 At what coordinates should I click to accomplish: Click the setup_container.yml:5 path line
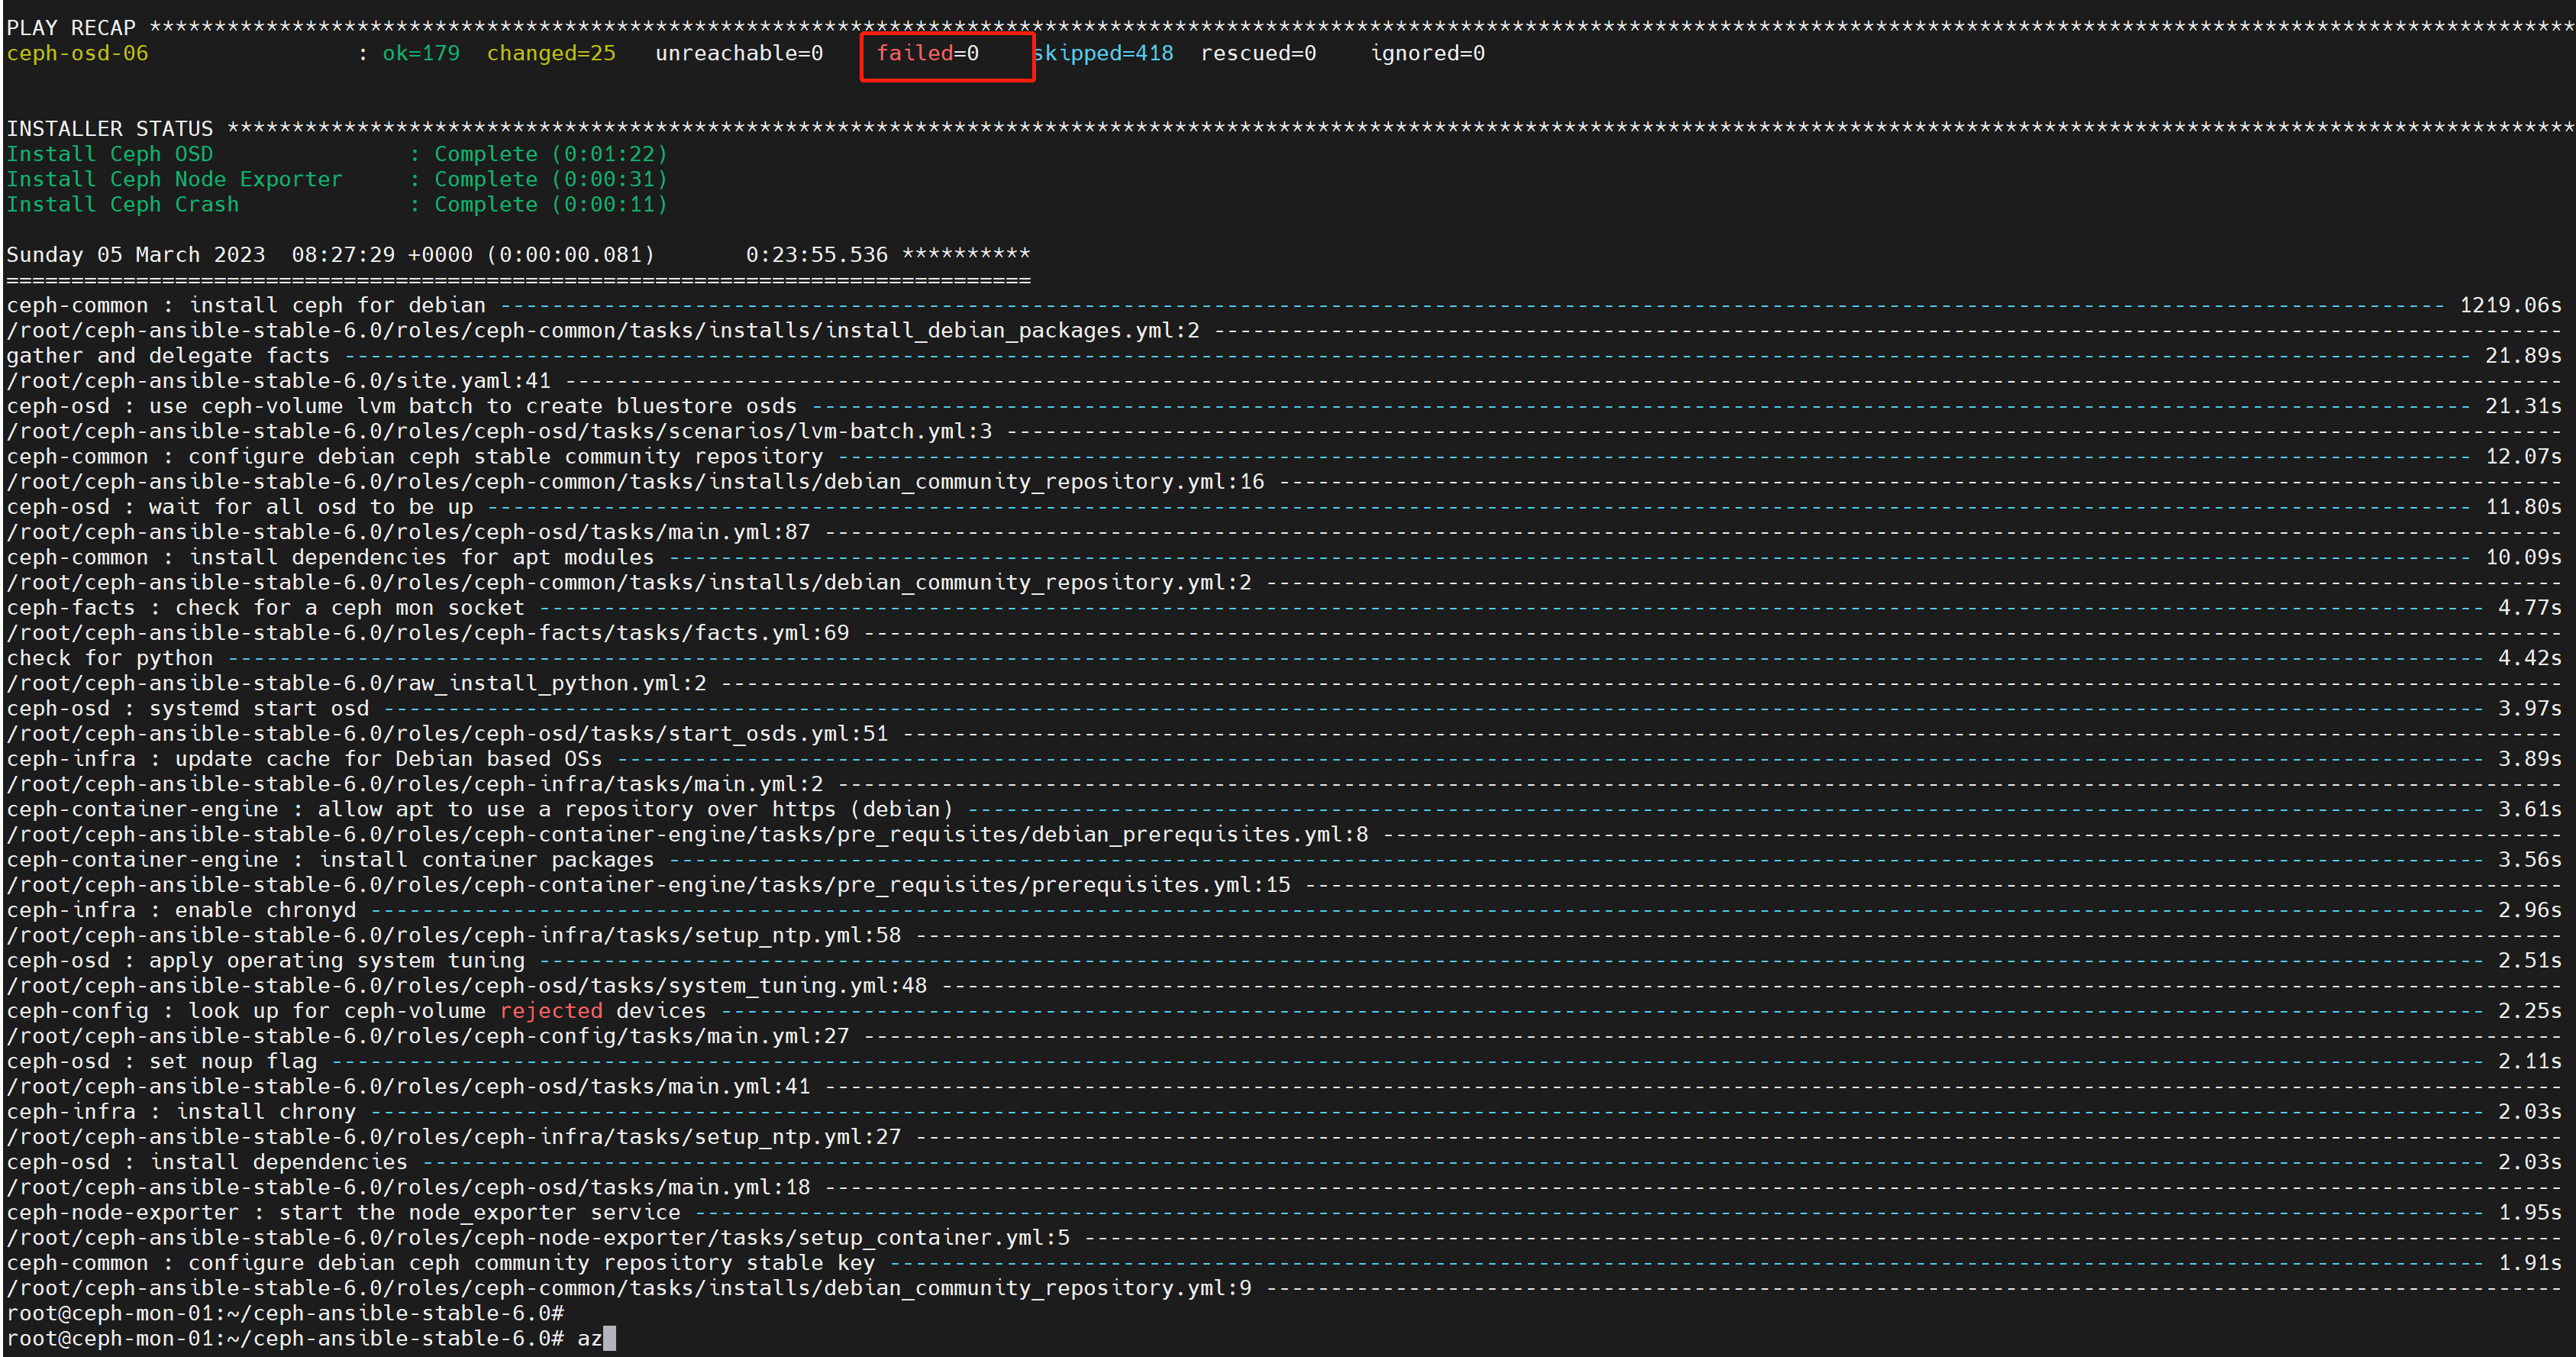[538, 1237]
